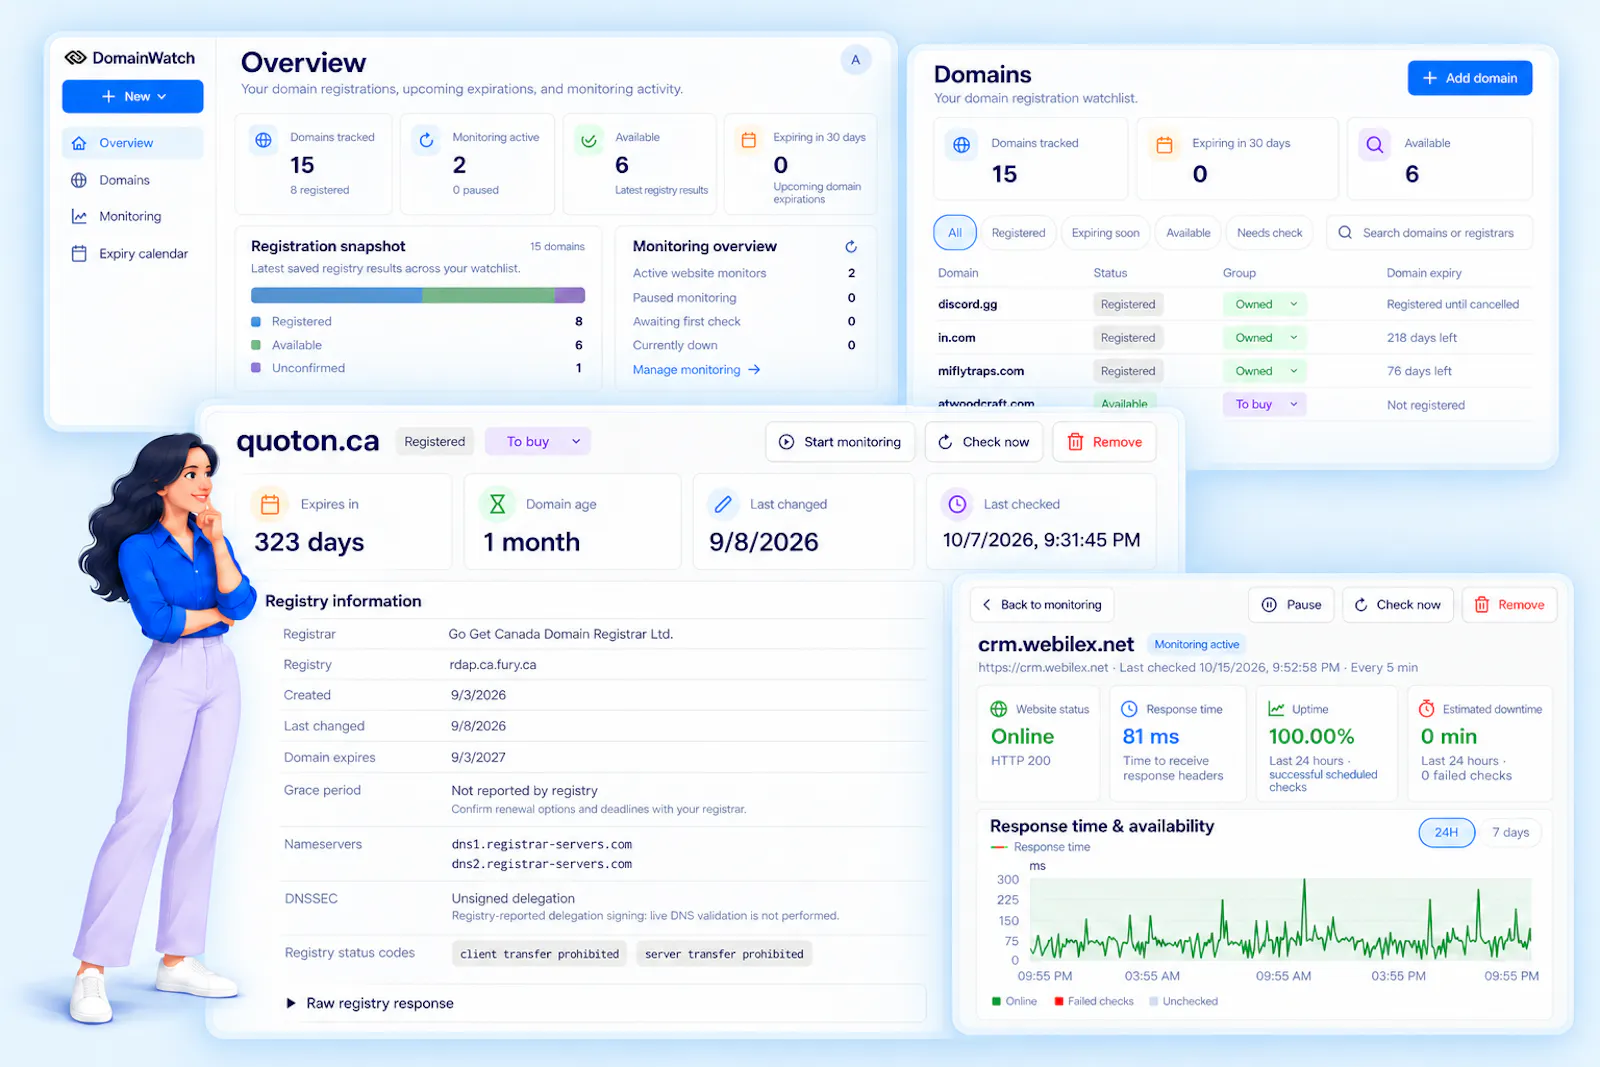Click the Monitoring active refresh icon card
The height and width of the screenshot is (1067, 1600).
(x=426, y=140)
